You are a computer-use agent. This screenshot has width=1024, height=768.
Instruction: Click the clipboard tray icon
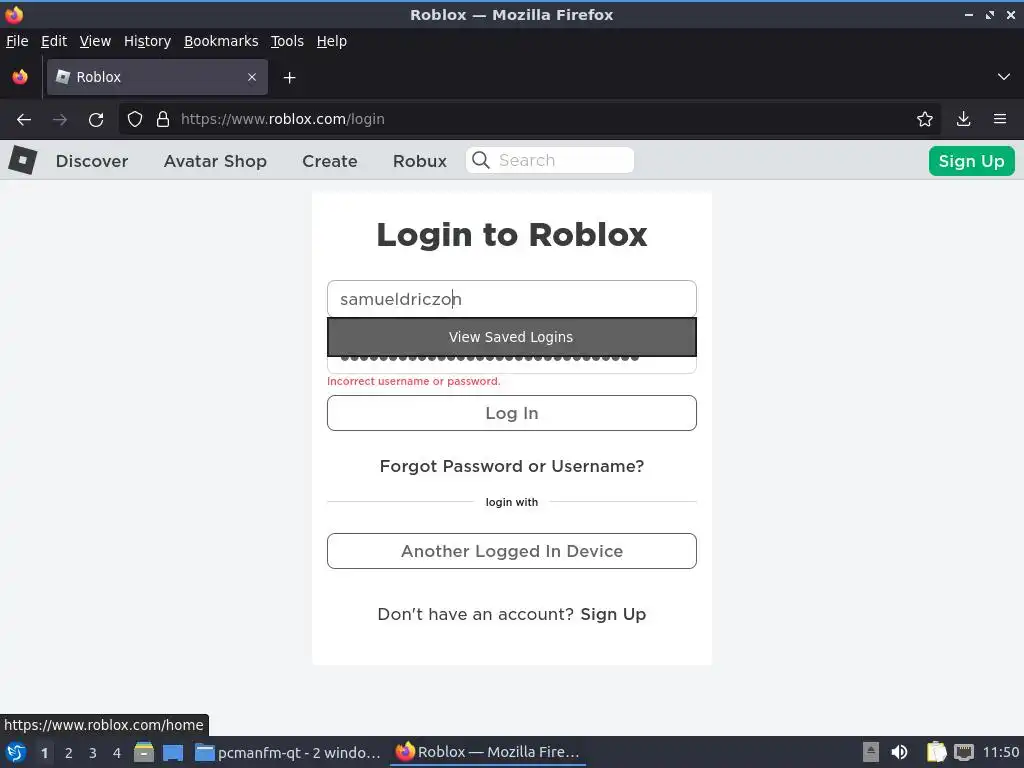[936, 752]
